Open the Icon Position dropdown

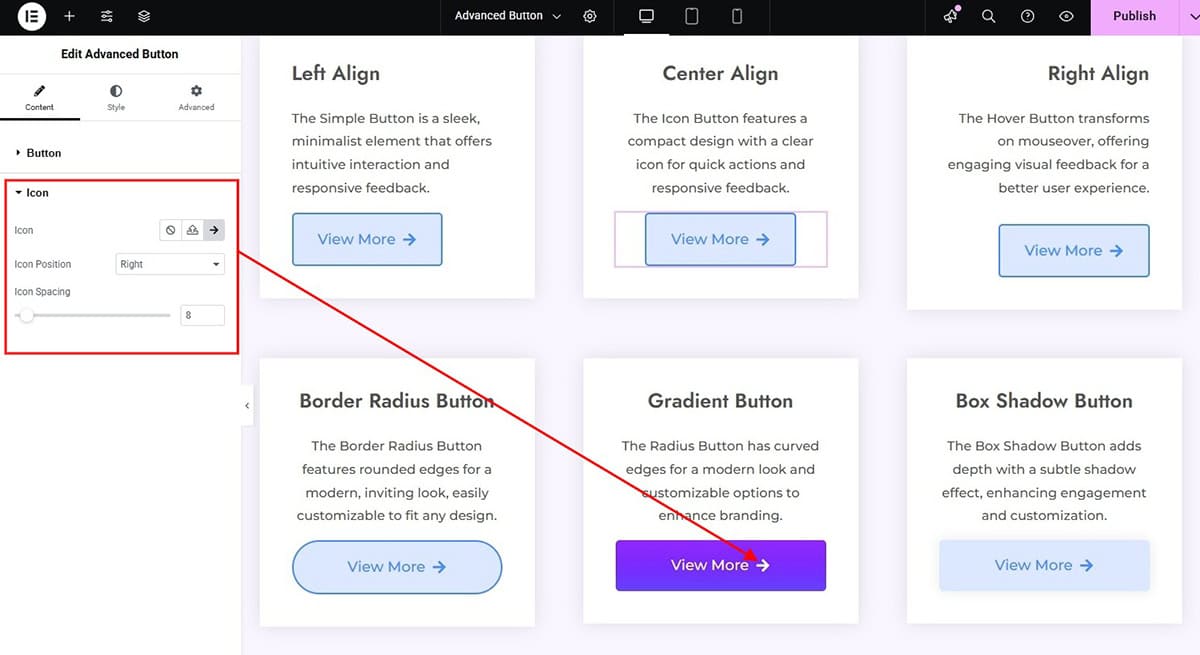click(x=170, y=264)
